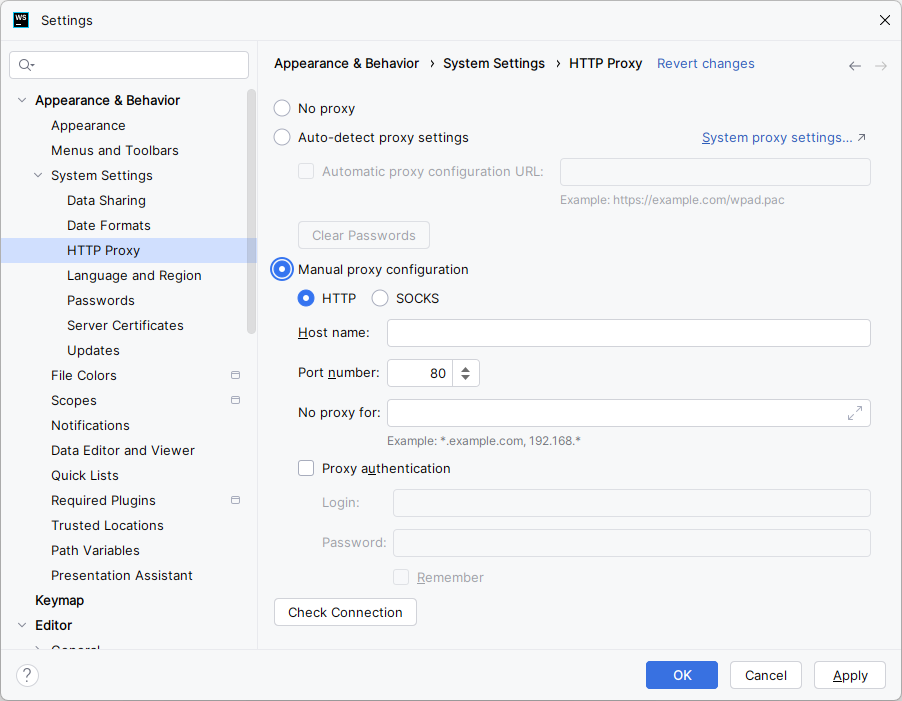The image size is (902, 701).
Task: Click the Port number field
Action: coord(420,373)
